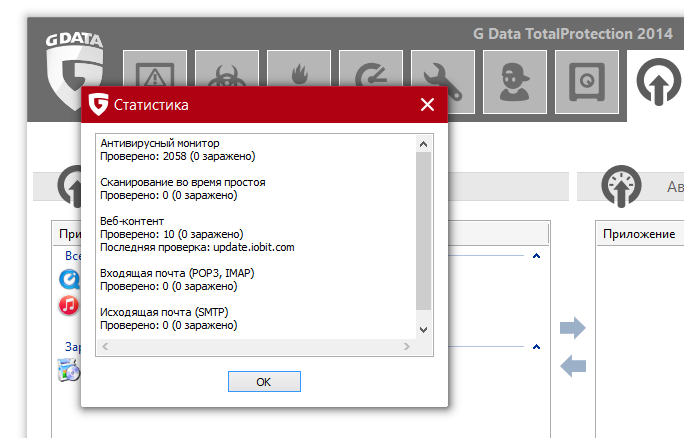The image size is (684, 438).
Task: Open the safe File Vault tab
Action: (x=587, y=82)
